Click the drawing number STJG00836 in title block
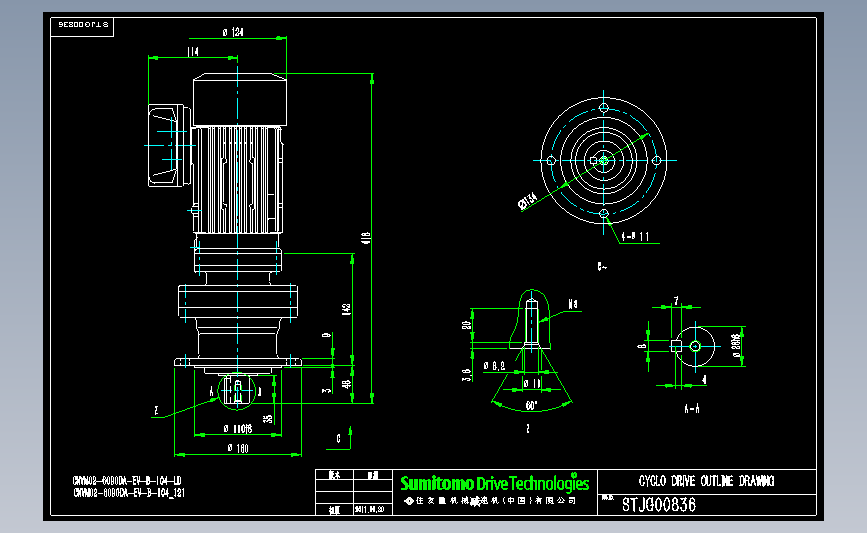This screenshot has width=867, height=533. pos(659,505)
